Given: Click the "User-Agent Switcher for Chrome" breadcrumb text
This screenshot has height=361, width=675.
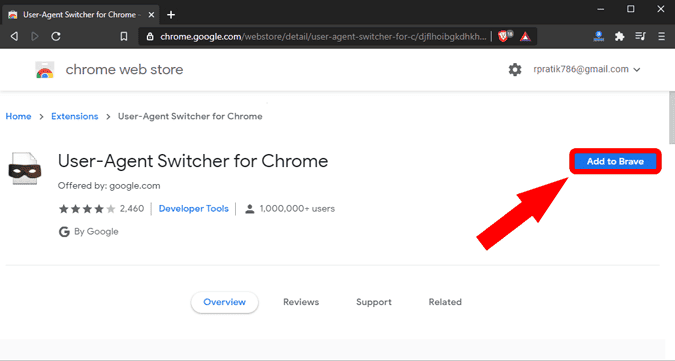Looking at the screenshot, I should coord(190,117).
